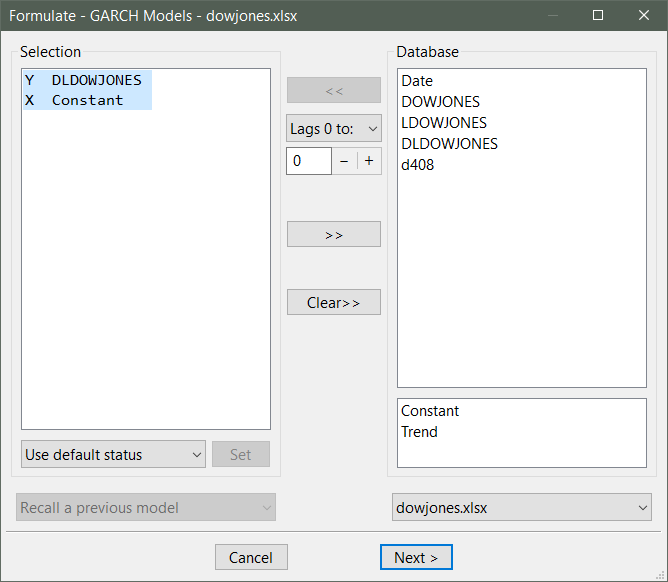Open the dowjones.xlsx database dropdown
This screenshot has height=582, width=668.
[521, 507]
